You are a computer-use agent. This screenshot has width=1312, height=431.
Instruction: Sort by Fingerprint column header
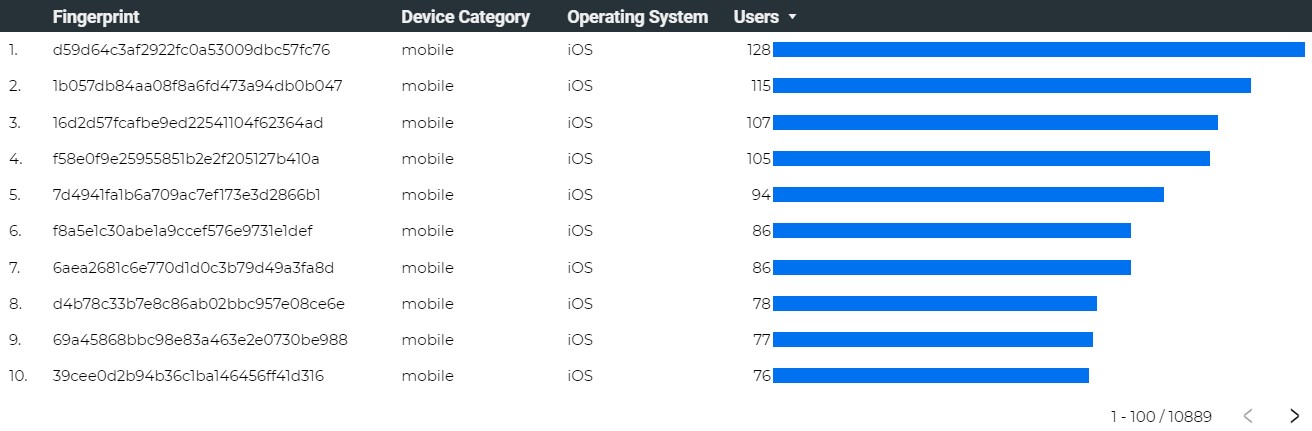click(x=96, y=17)
